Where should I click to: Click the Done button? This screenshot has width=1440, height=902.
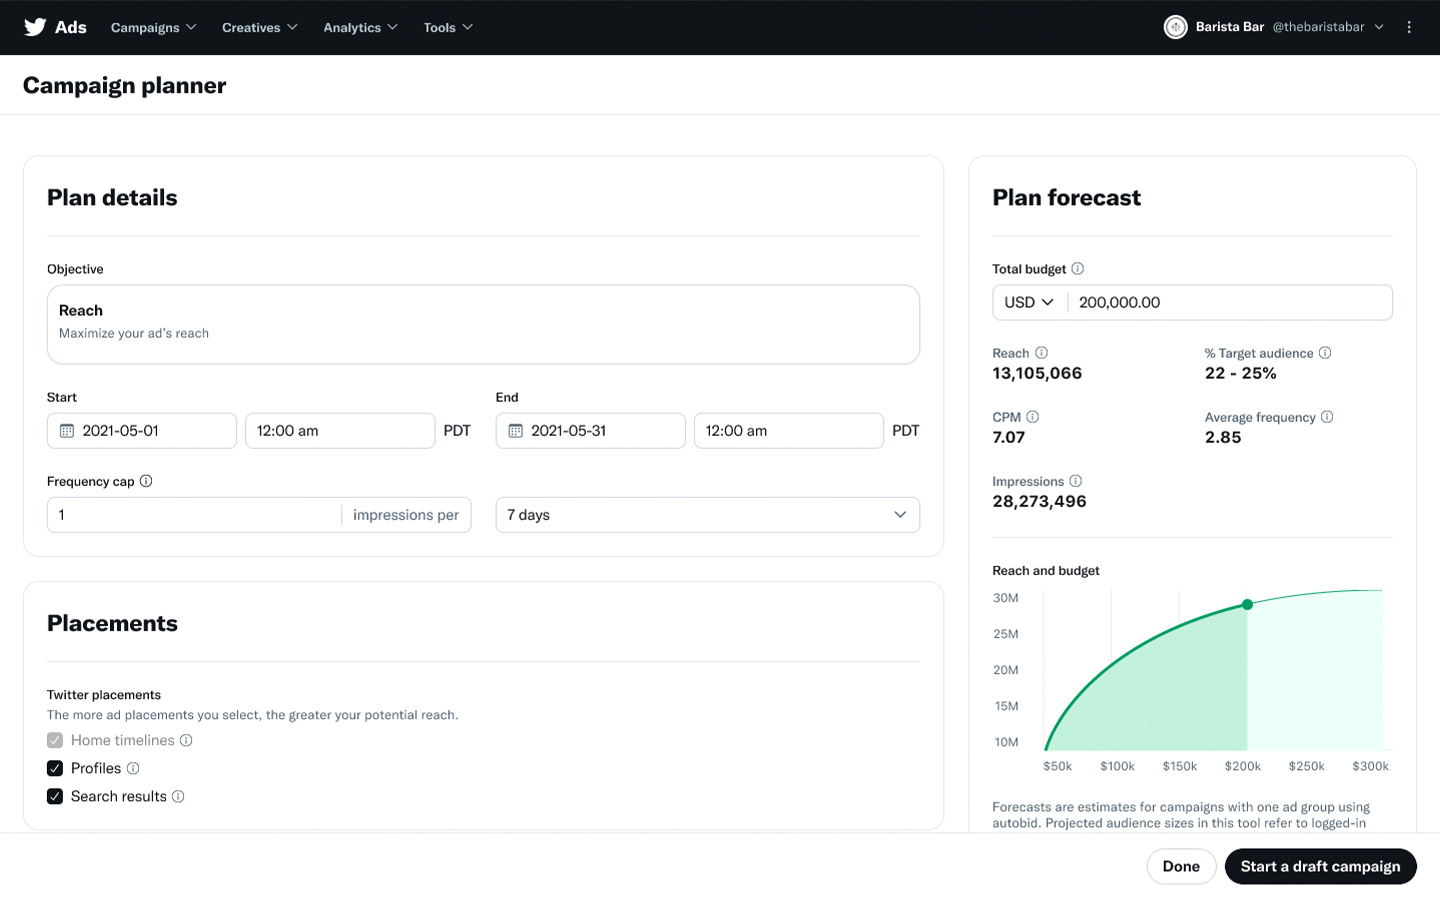1181,866
